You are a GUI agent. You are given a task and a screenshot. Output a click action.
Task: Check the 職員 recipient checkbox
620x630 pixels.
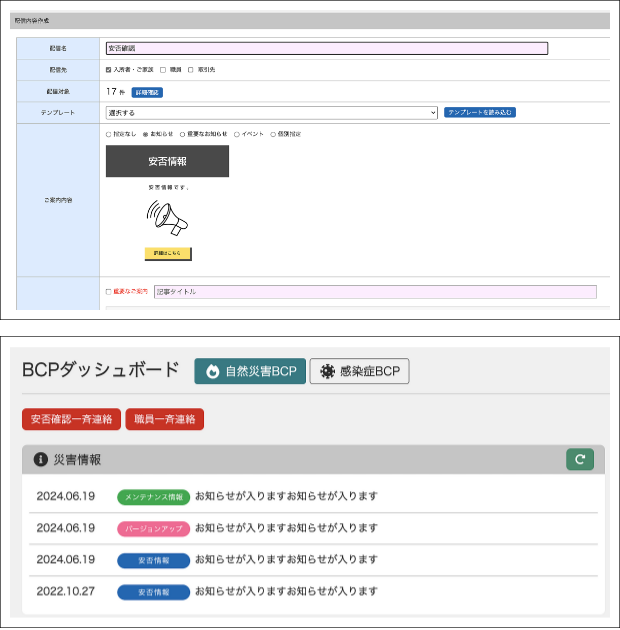[163, 70]
